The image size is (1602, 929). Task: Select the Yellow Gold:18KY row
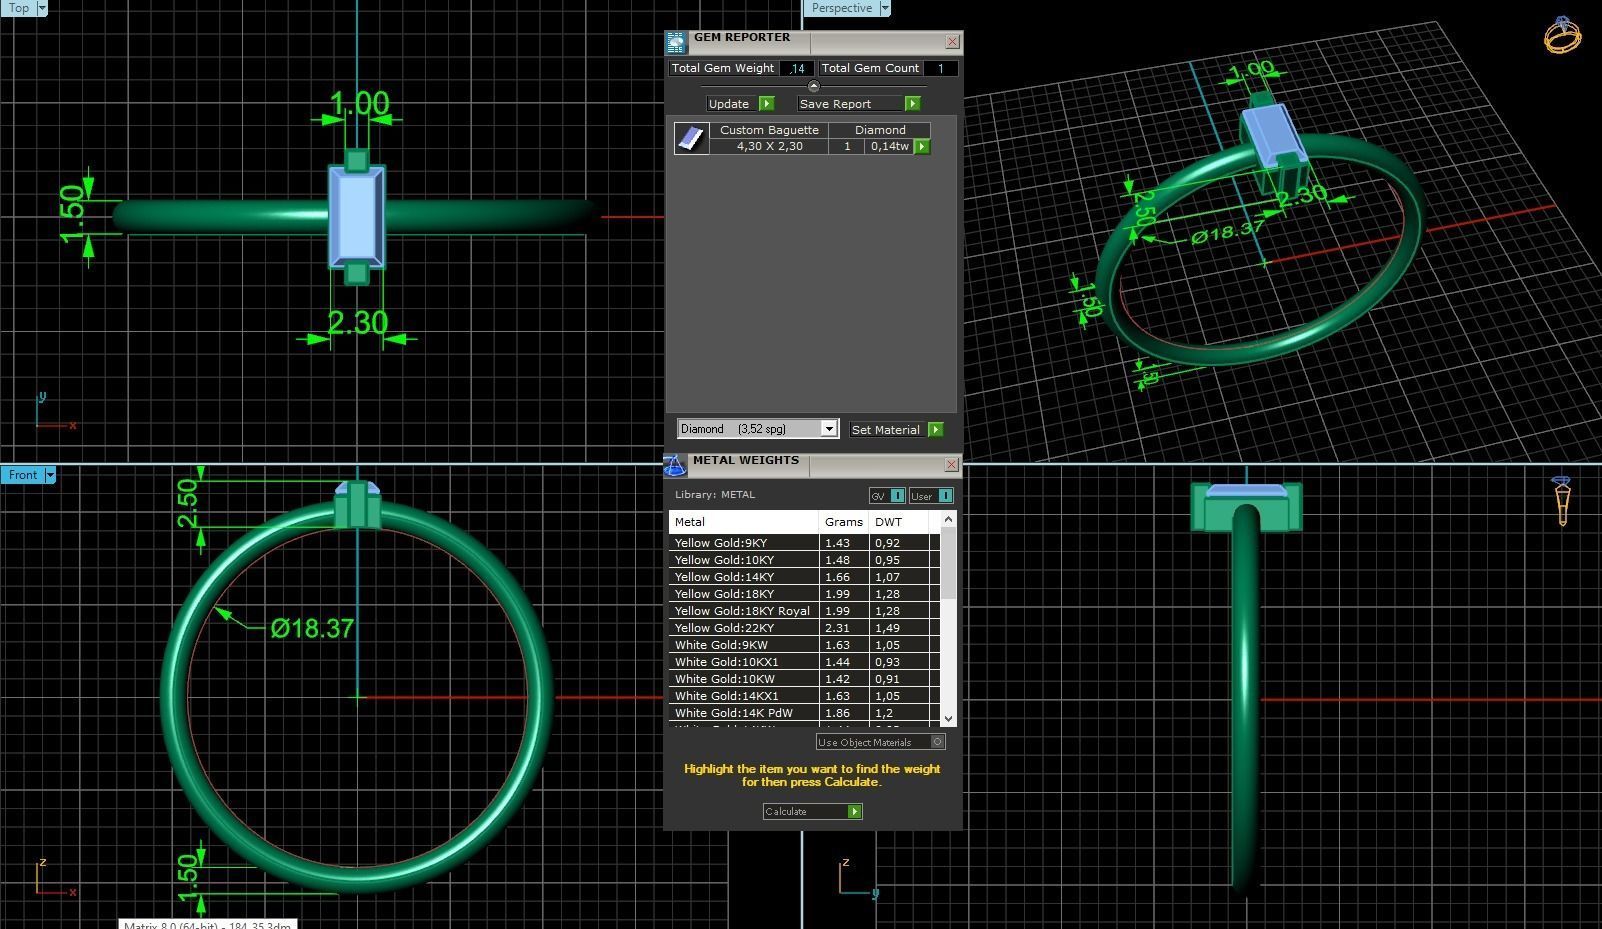805,594
